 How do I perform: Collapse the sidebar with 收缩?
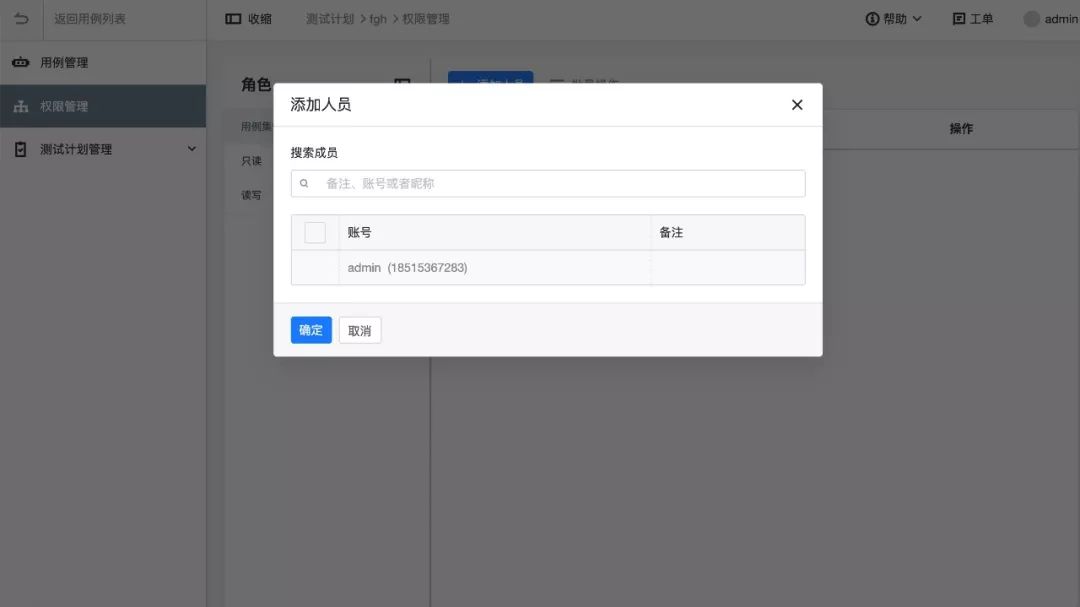[249, 19]
